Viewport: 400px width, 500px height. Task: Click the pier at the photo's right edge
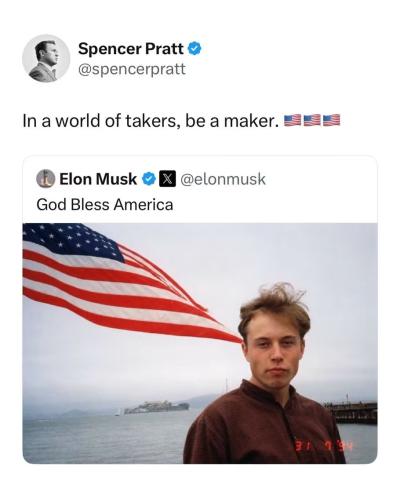[353, 413]
